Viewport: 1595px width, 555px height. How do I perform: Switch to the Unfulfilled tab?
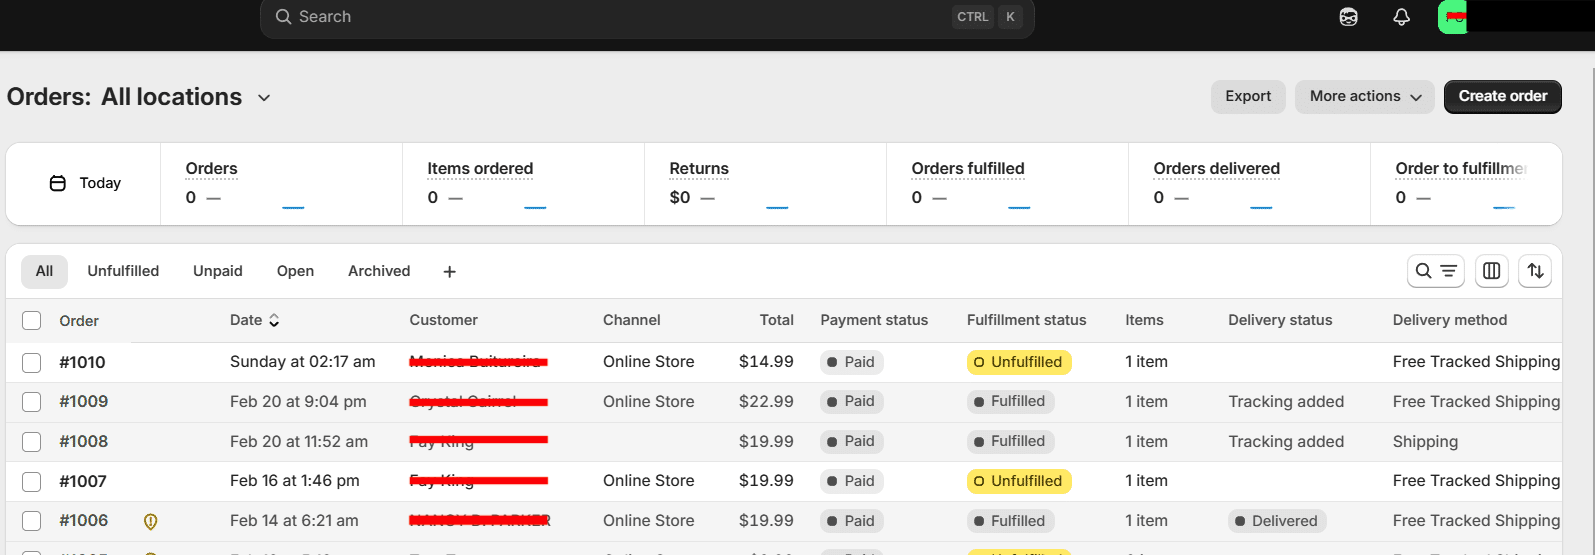[123, 271]
